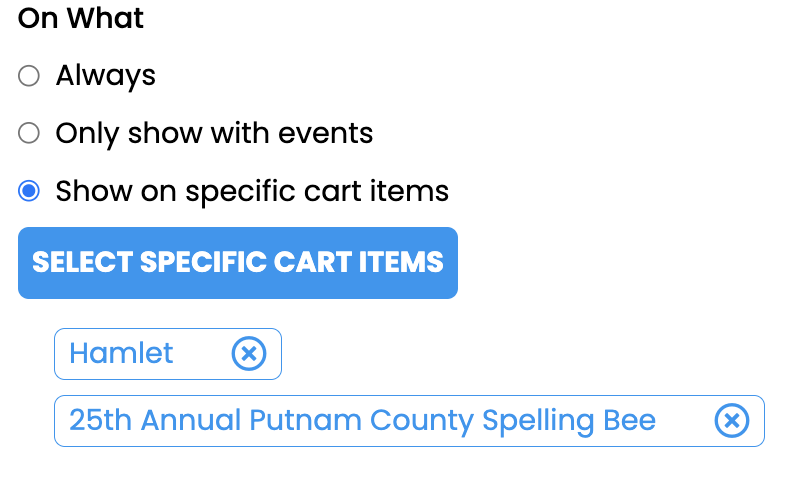Click the X icon in the Hamlet chip
Screen dimensions: 796x480
(x=249, y=354)
